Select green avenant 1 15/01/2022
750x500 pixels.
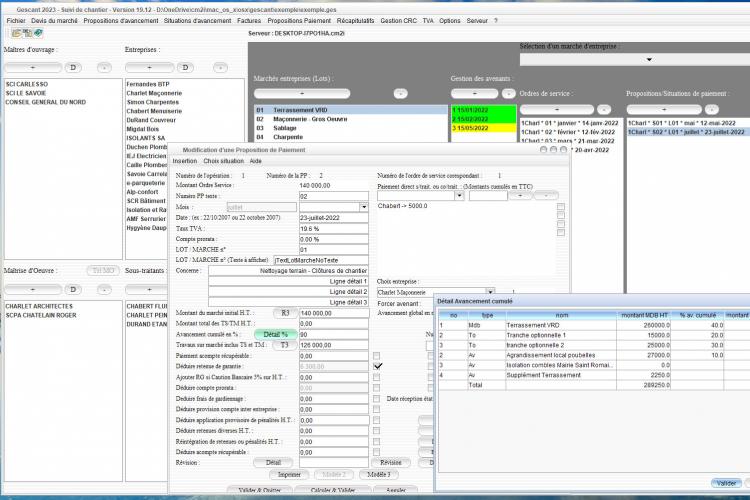coord(484,110)
